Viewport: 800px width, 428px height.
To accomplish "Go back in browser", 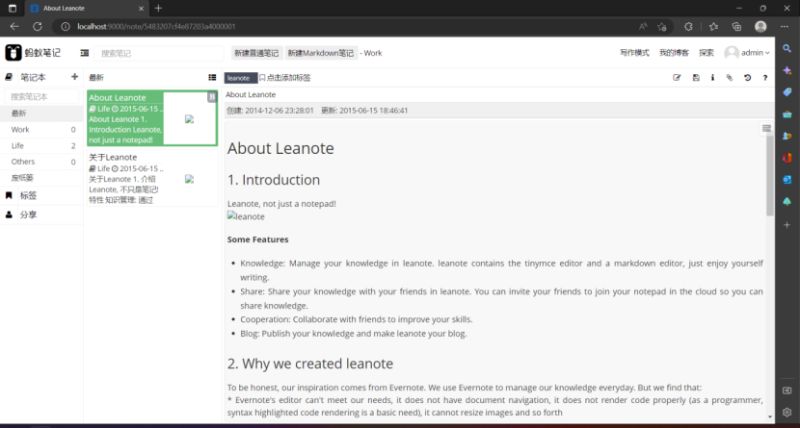I will (x=14, y=27).
